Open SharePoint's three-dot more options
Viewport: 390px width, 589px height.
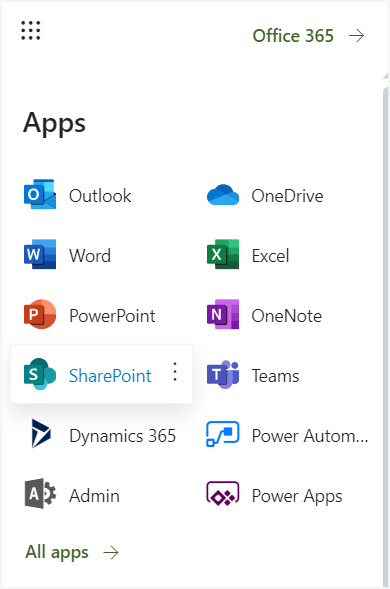click(175, 372)
